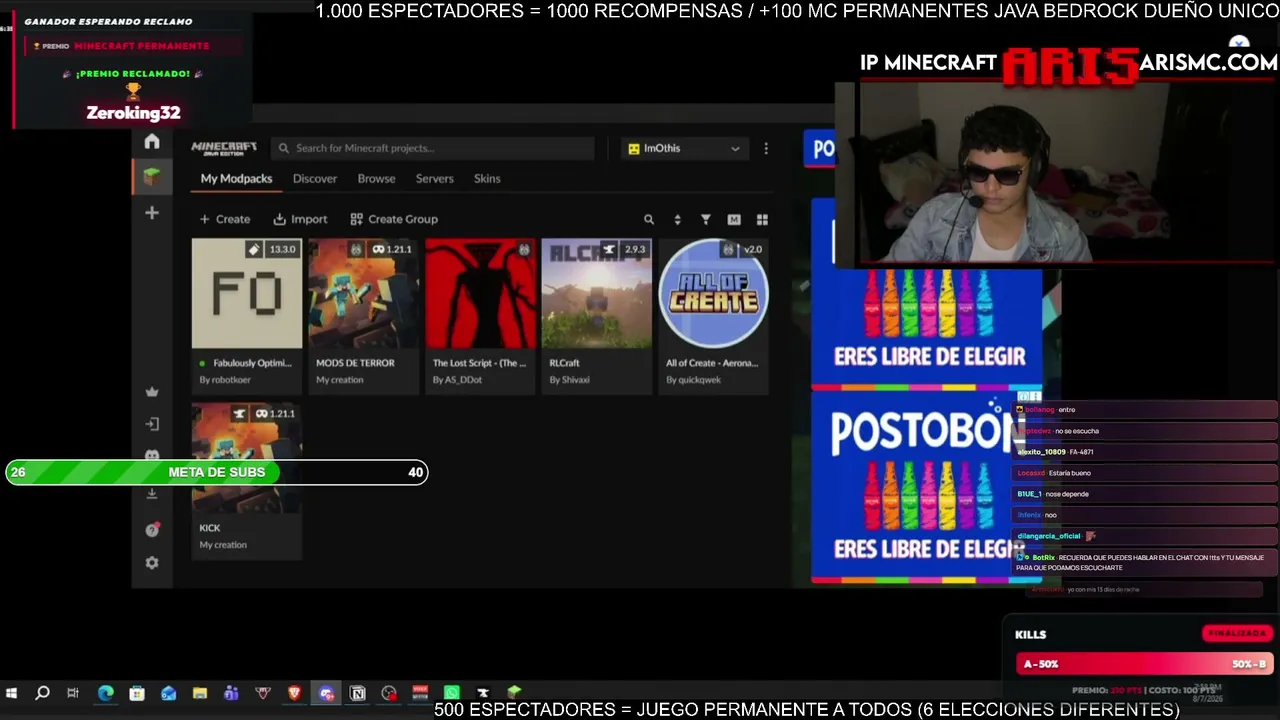Go to the Skins tab

(487, 179)
